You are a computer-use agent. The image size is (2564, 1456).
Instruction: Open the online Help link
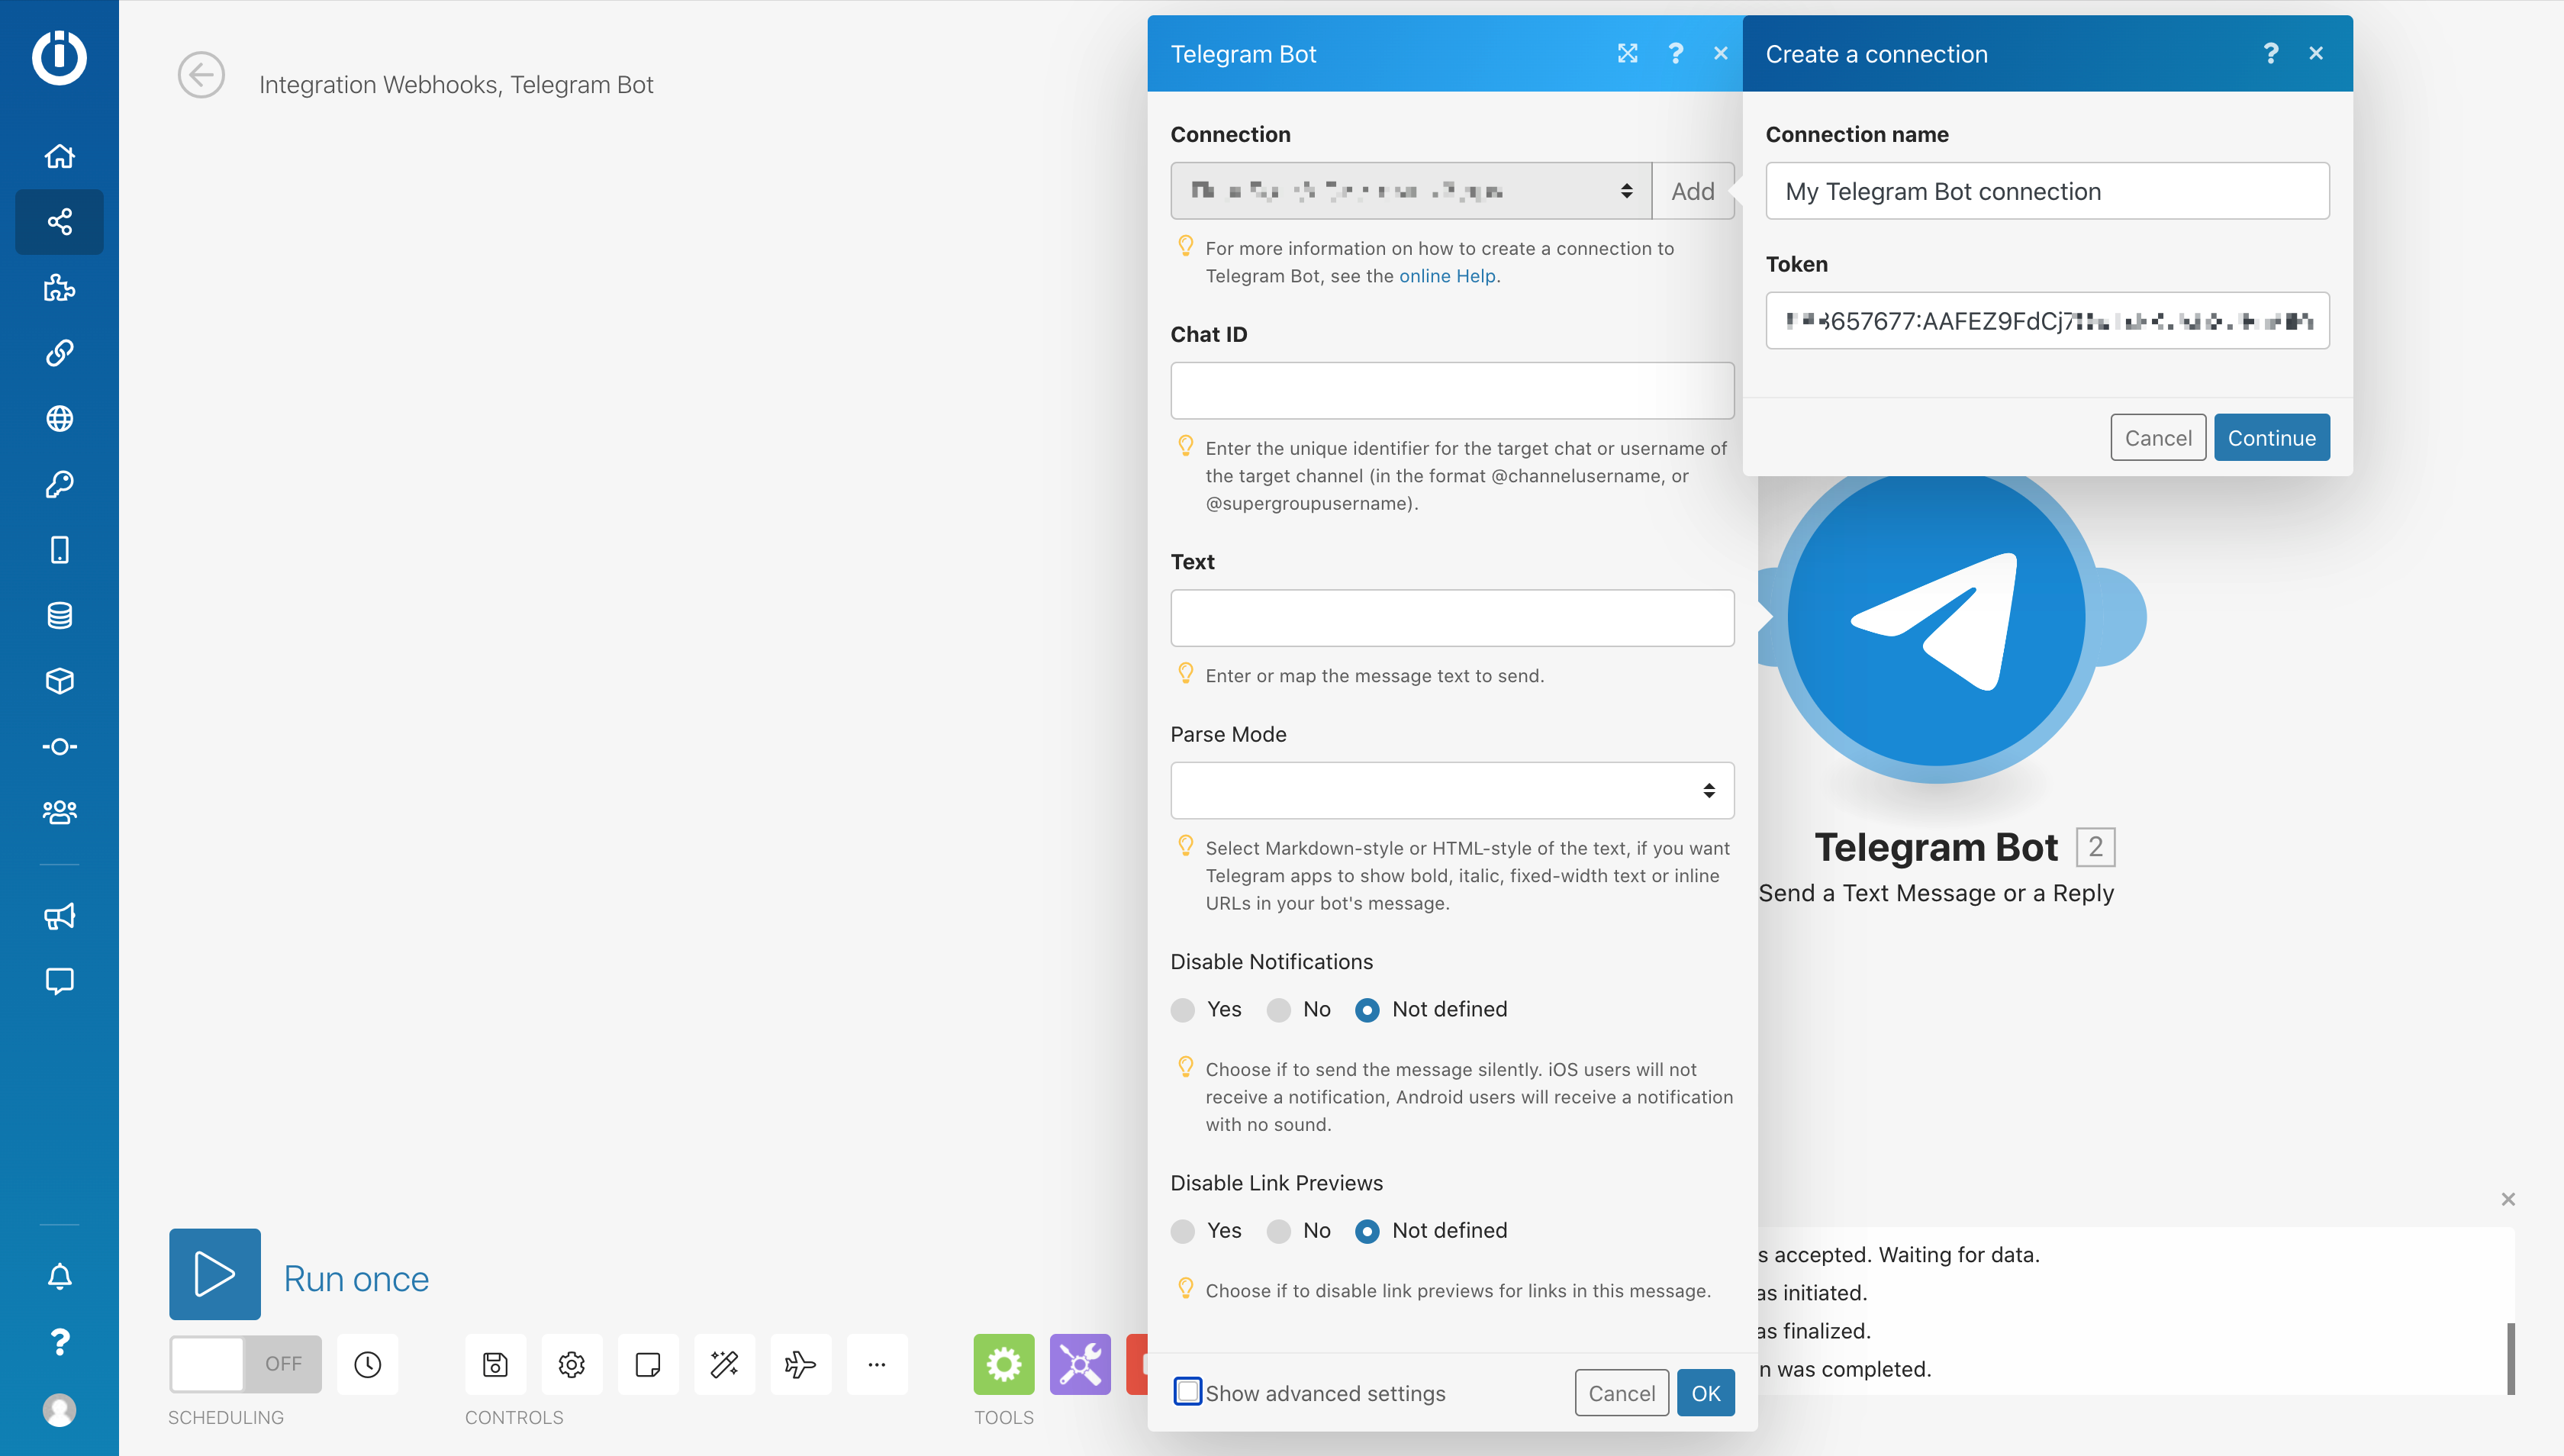1447,276
